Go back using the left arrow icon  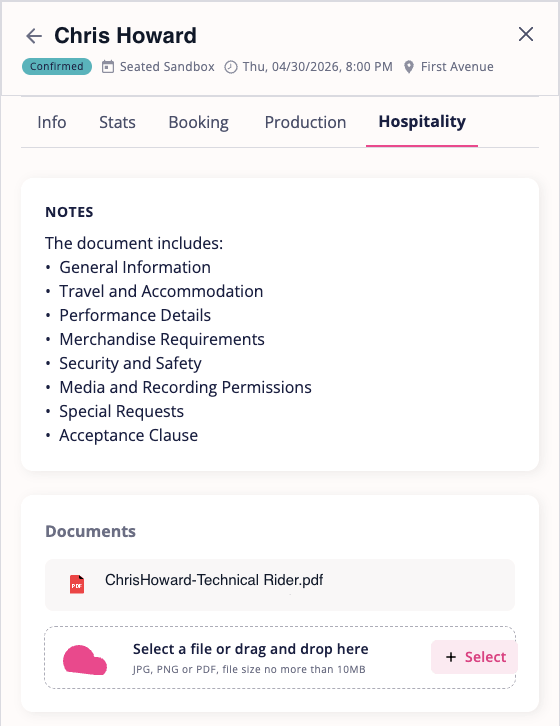[34, 36]
